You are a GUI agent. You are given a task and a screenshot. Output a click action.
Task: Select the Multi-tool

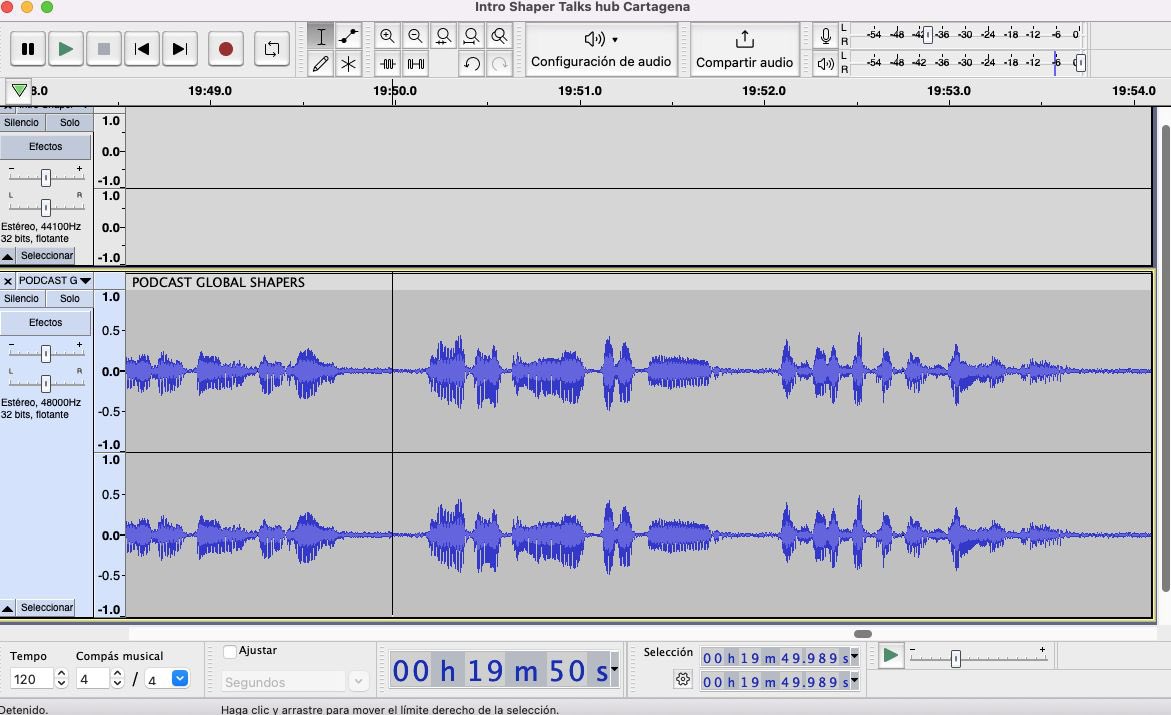pos(349,64)
